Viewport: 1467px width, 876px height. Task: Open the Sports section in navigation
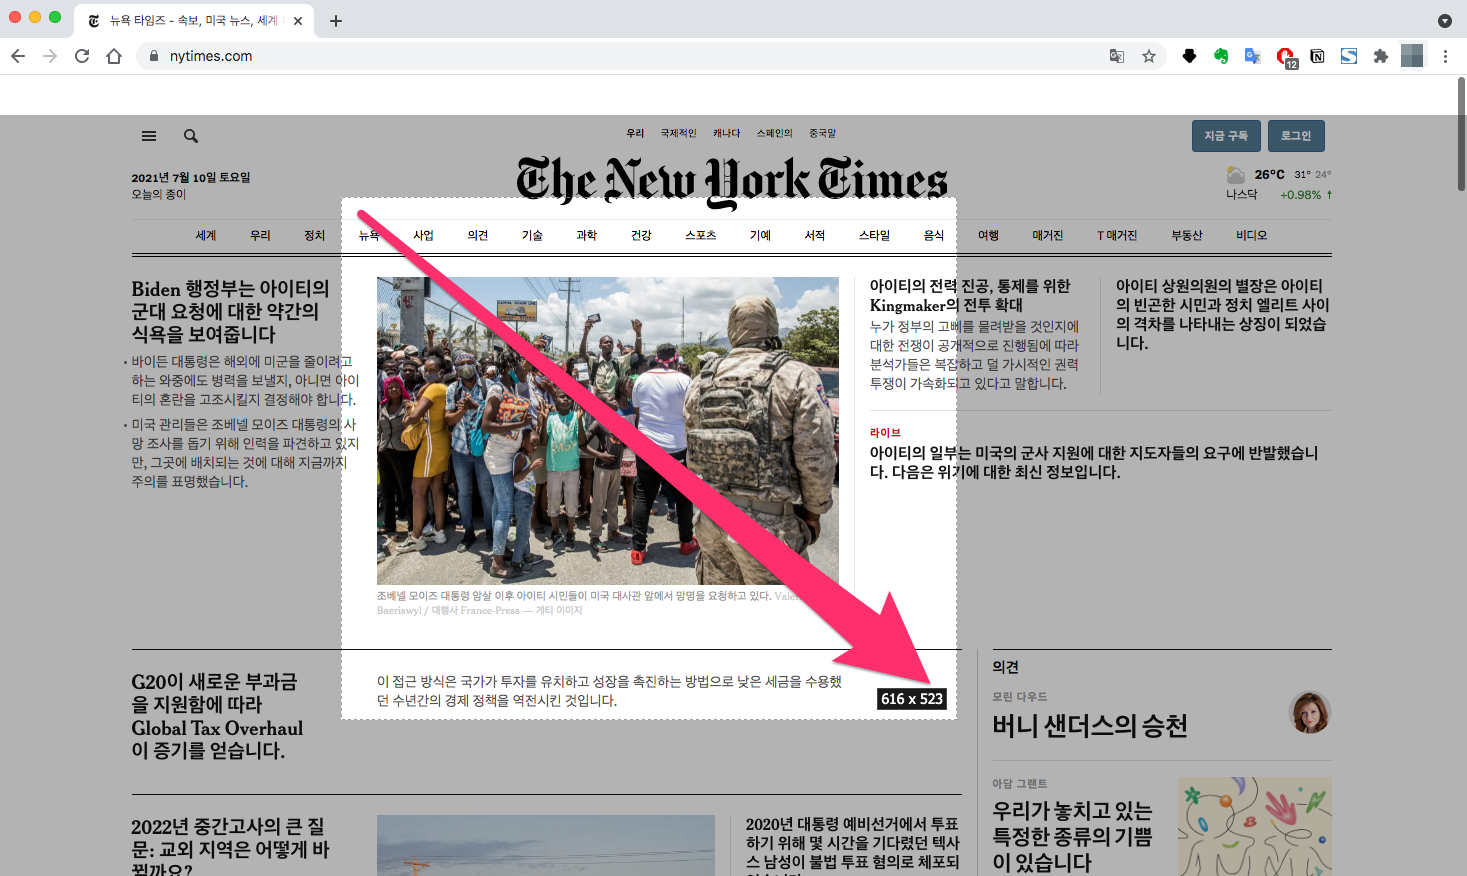click(701, 235)
